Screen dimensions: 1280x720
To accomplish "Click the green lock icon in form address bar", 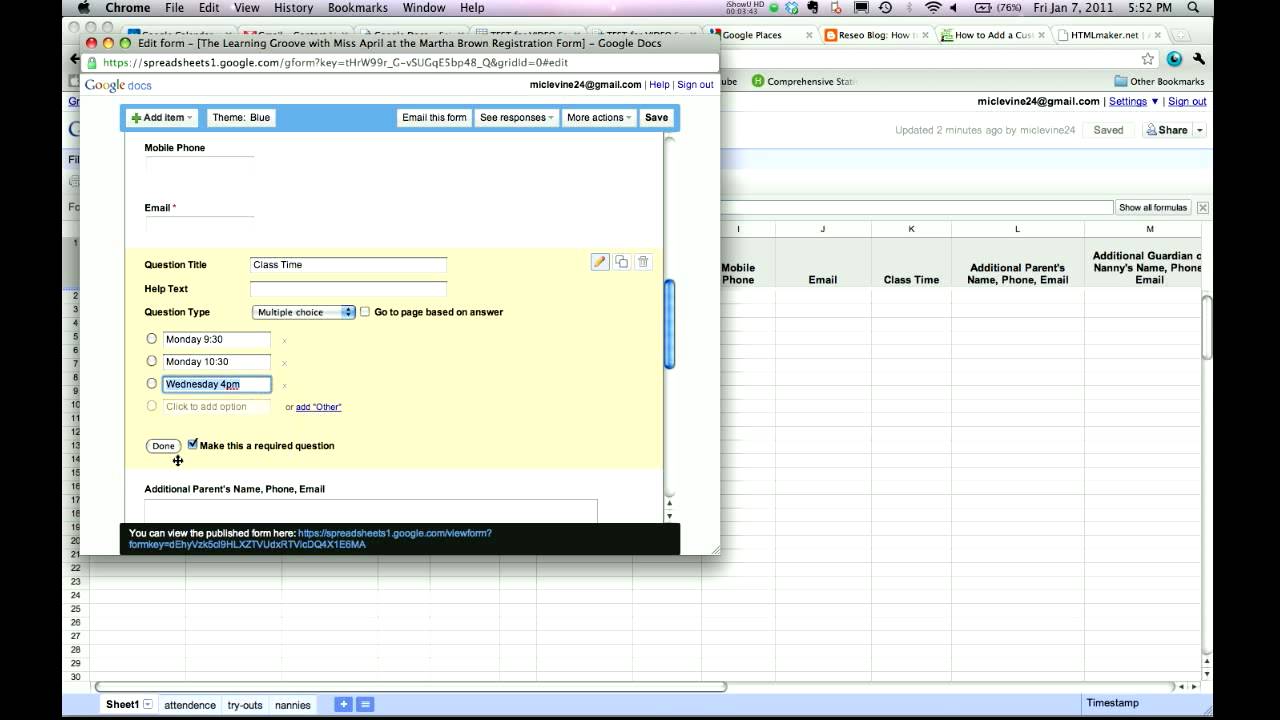I will (93, 63).
